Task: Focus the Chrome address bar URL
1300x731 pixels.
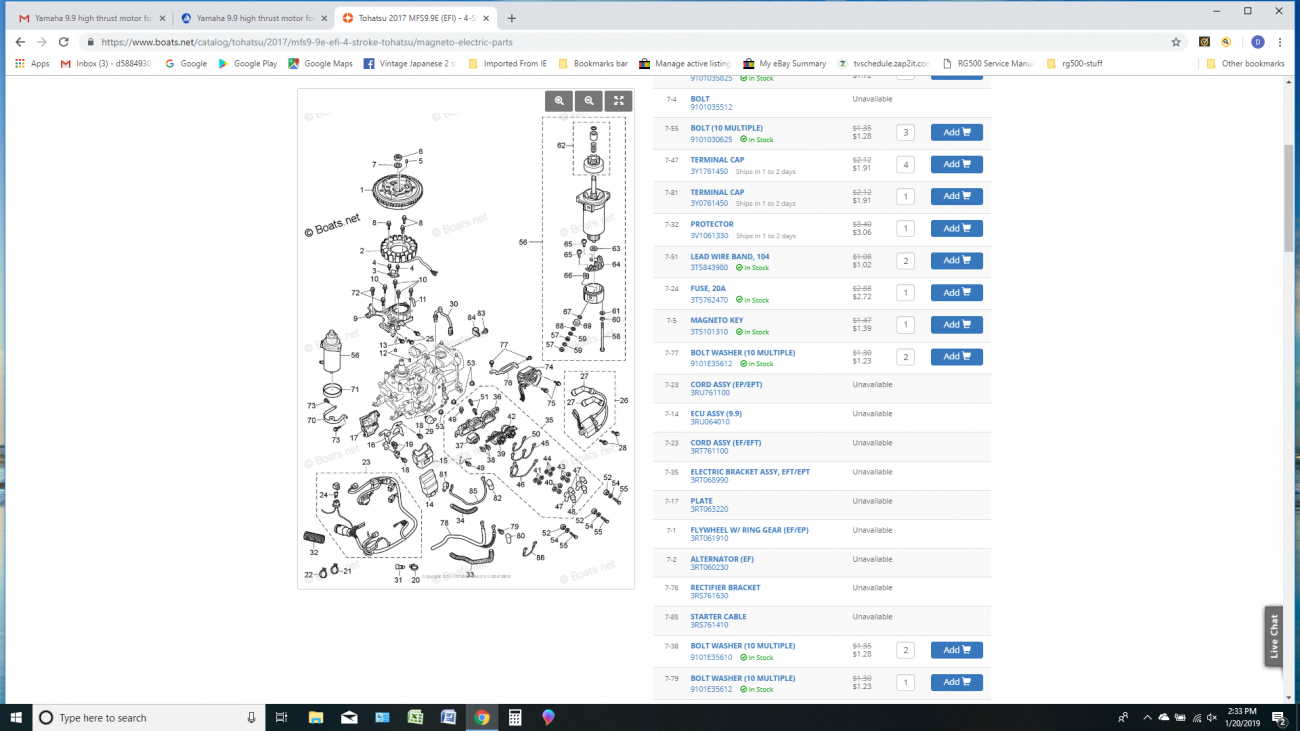Action: tap(306, 42)
